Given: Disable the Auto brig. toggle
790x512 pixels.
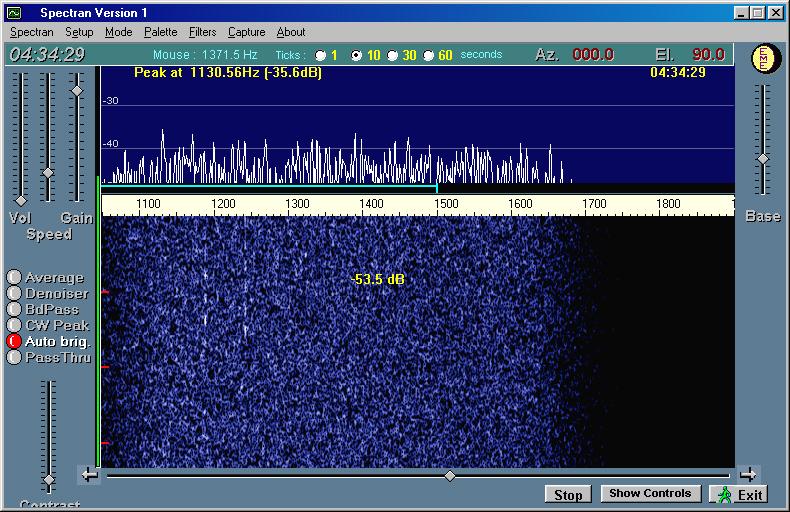Looking at the screenshot, I should coord(14,342).
